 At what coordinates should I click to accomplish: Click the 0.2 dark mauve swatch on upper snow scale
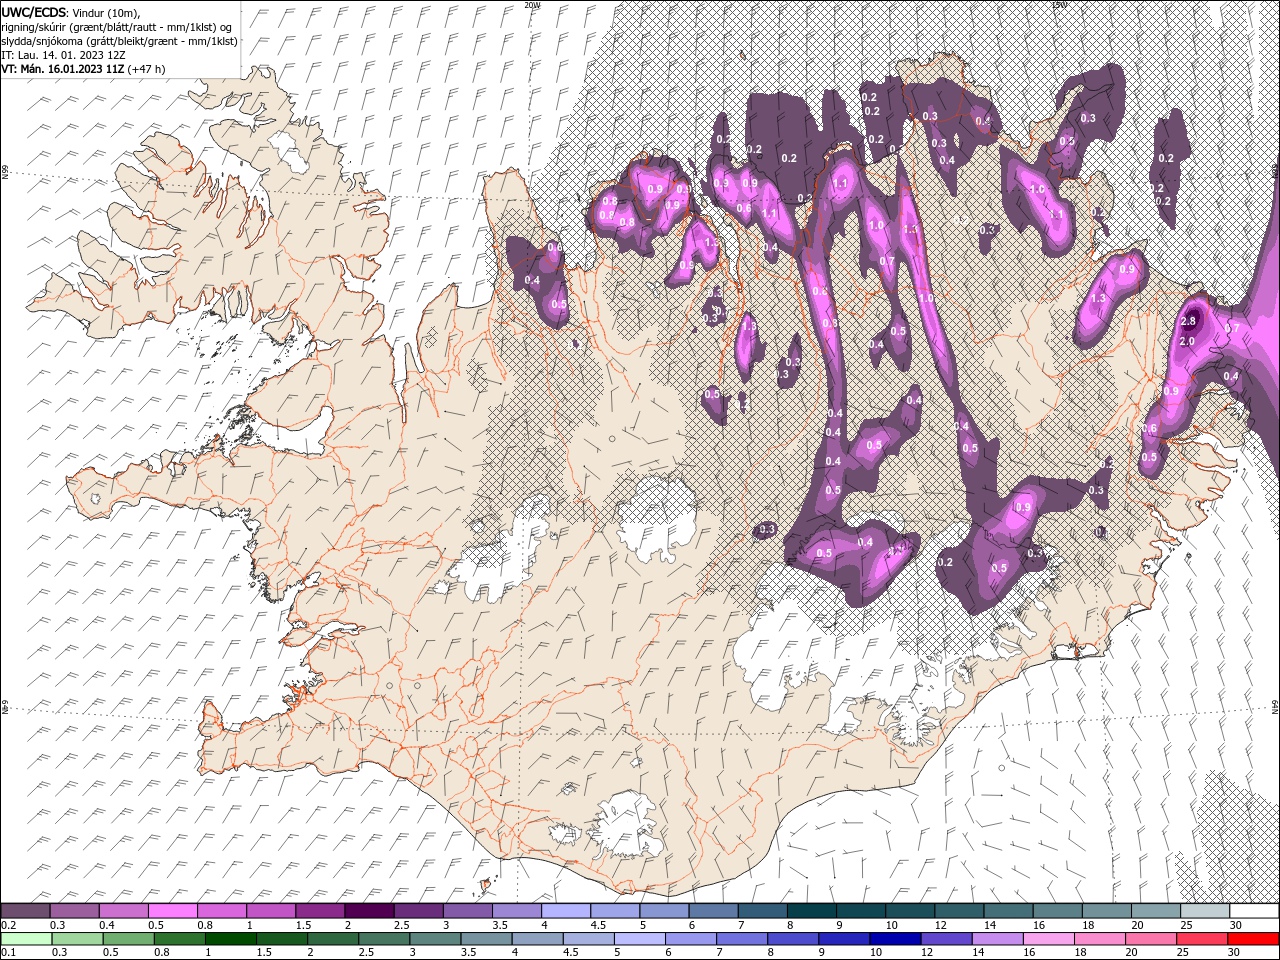click(x=25, y=911)
